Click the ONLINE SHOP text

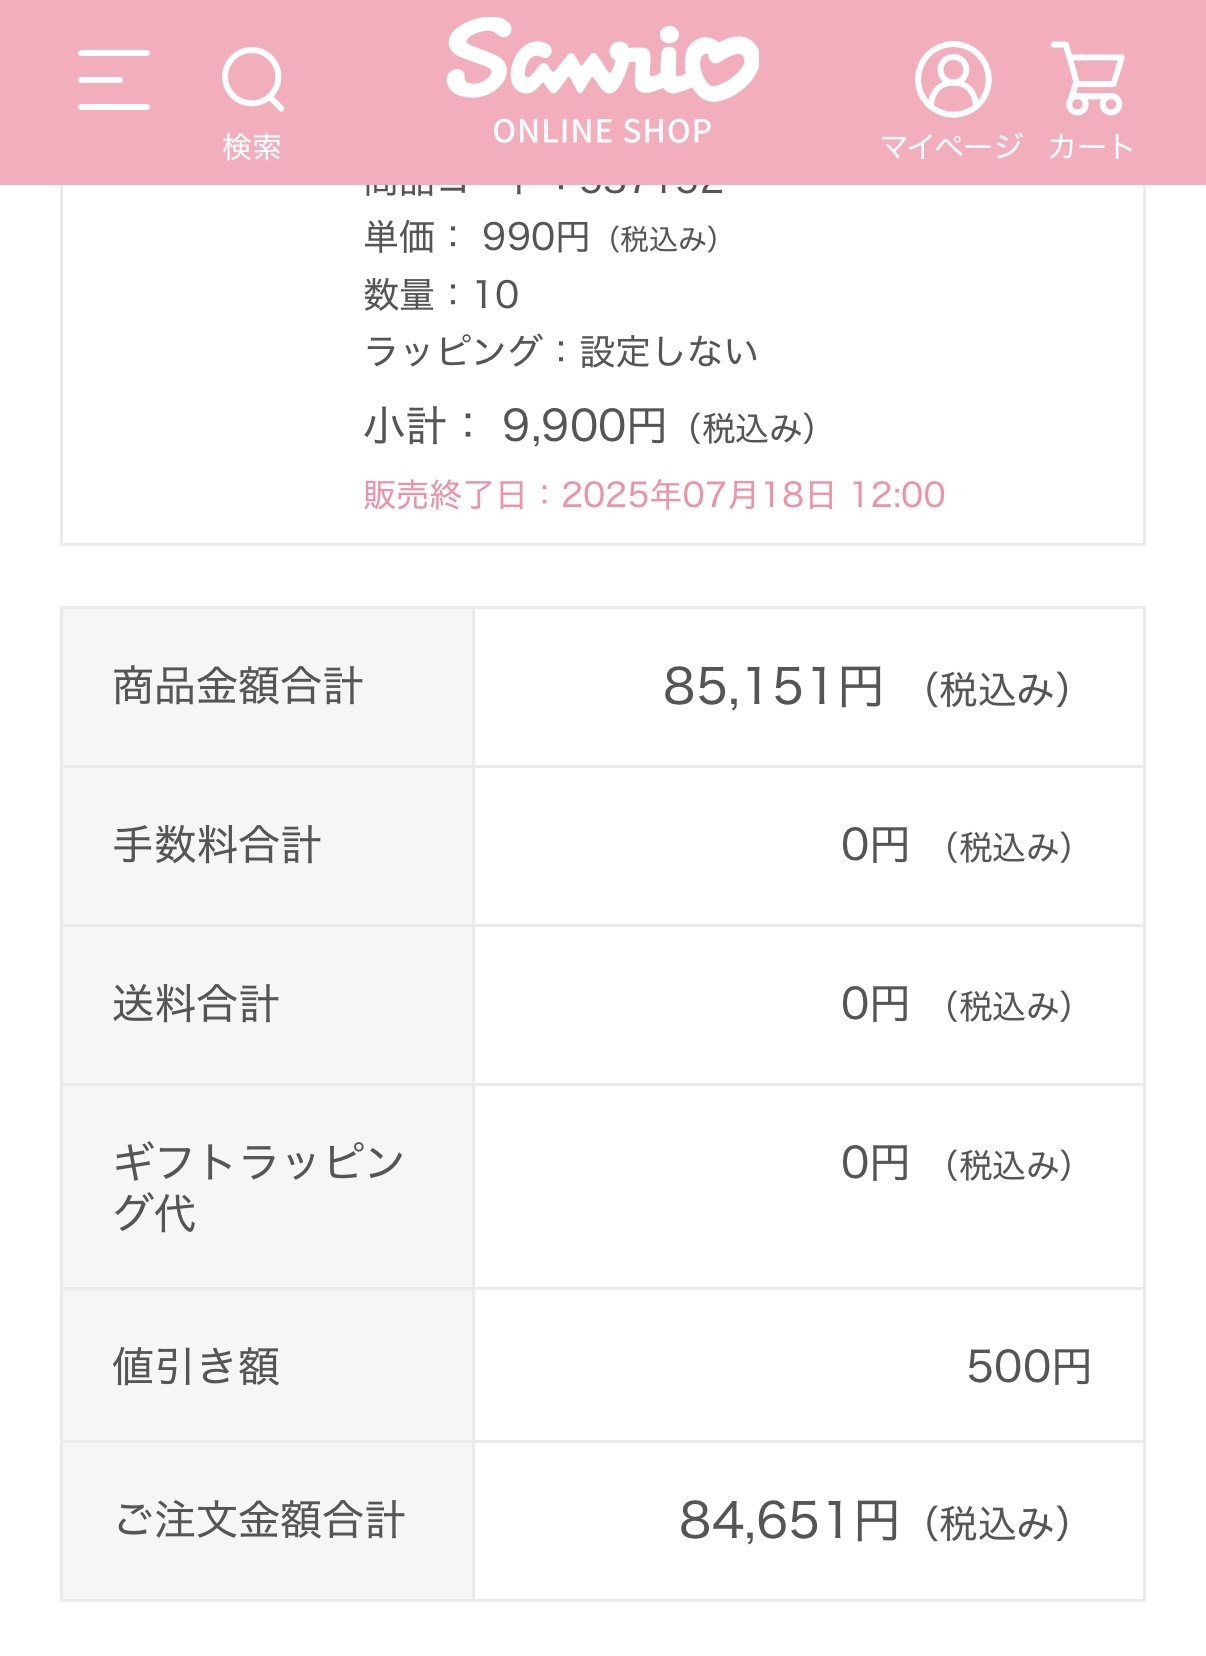point(602,131)
